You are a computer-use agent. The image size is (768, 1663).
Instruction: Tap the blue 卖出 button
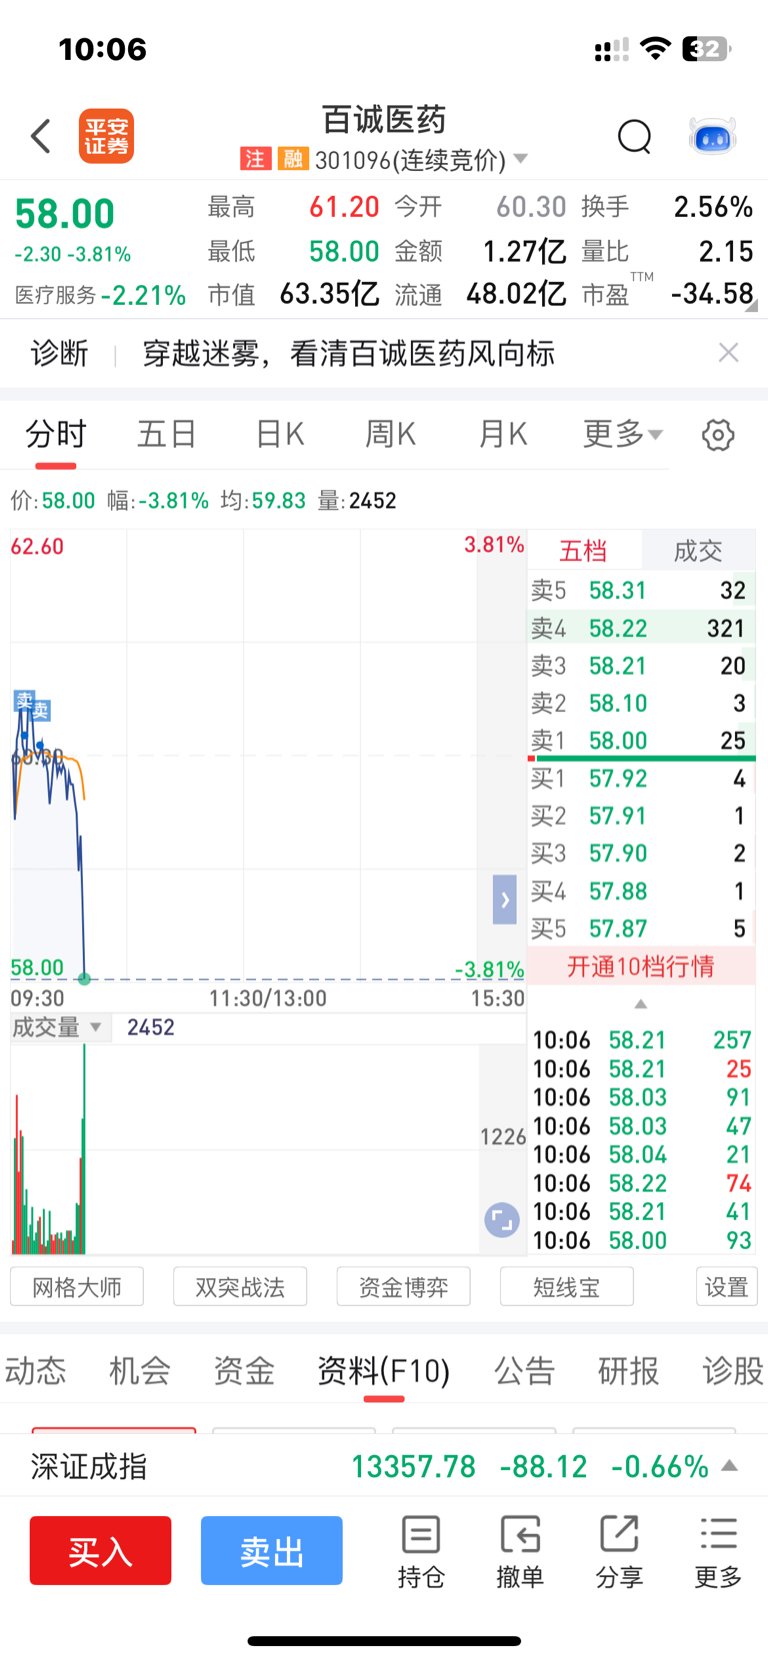click(x=272, y=1551)
